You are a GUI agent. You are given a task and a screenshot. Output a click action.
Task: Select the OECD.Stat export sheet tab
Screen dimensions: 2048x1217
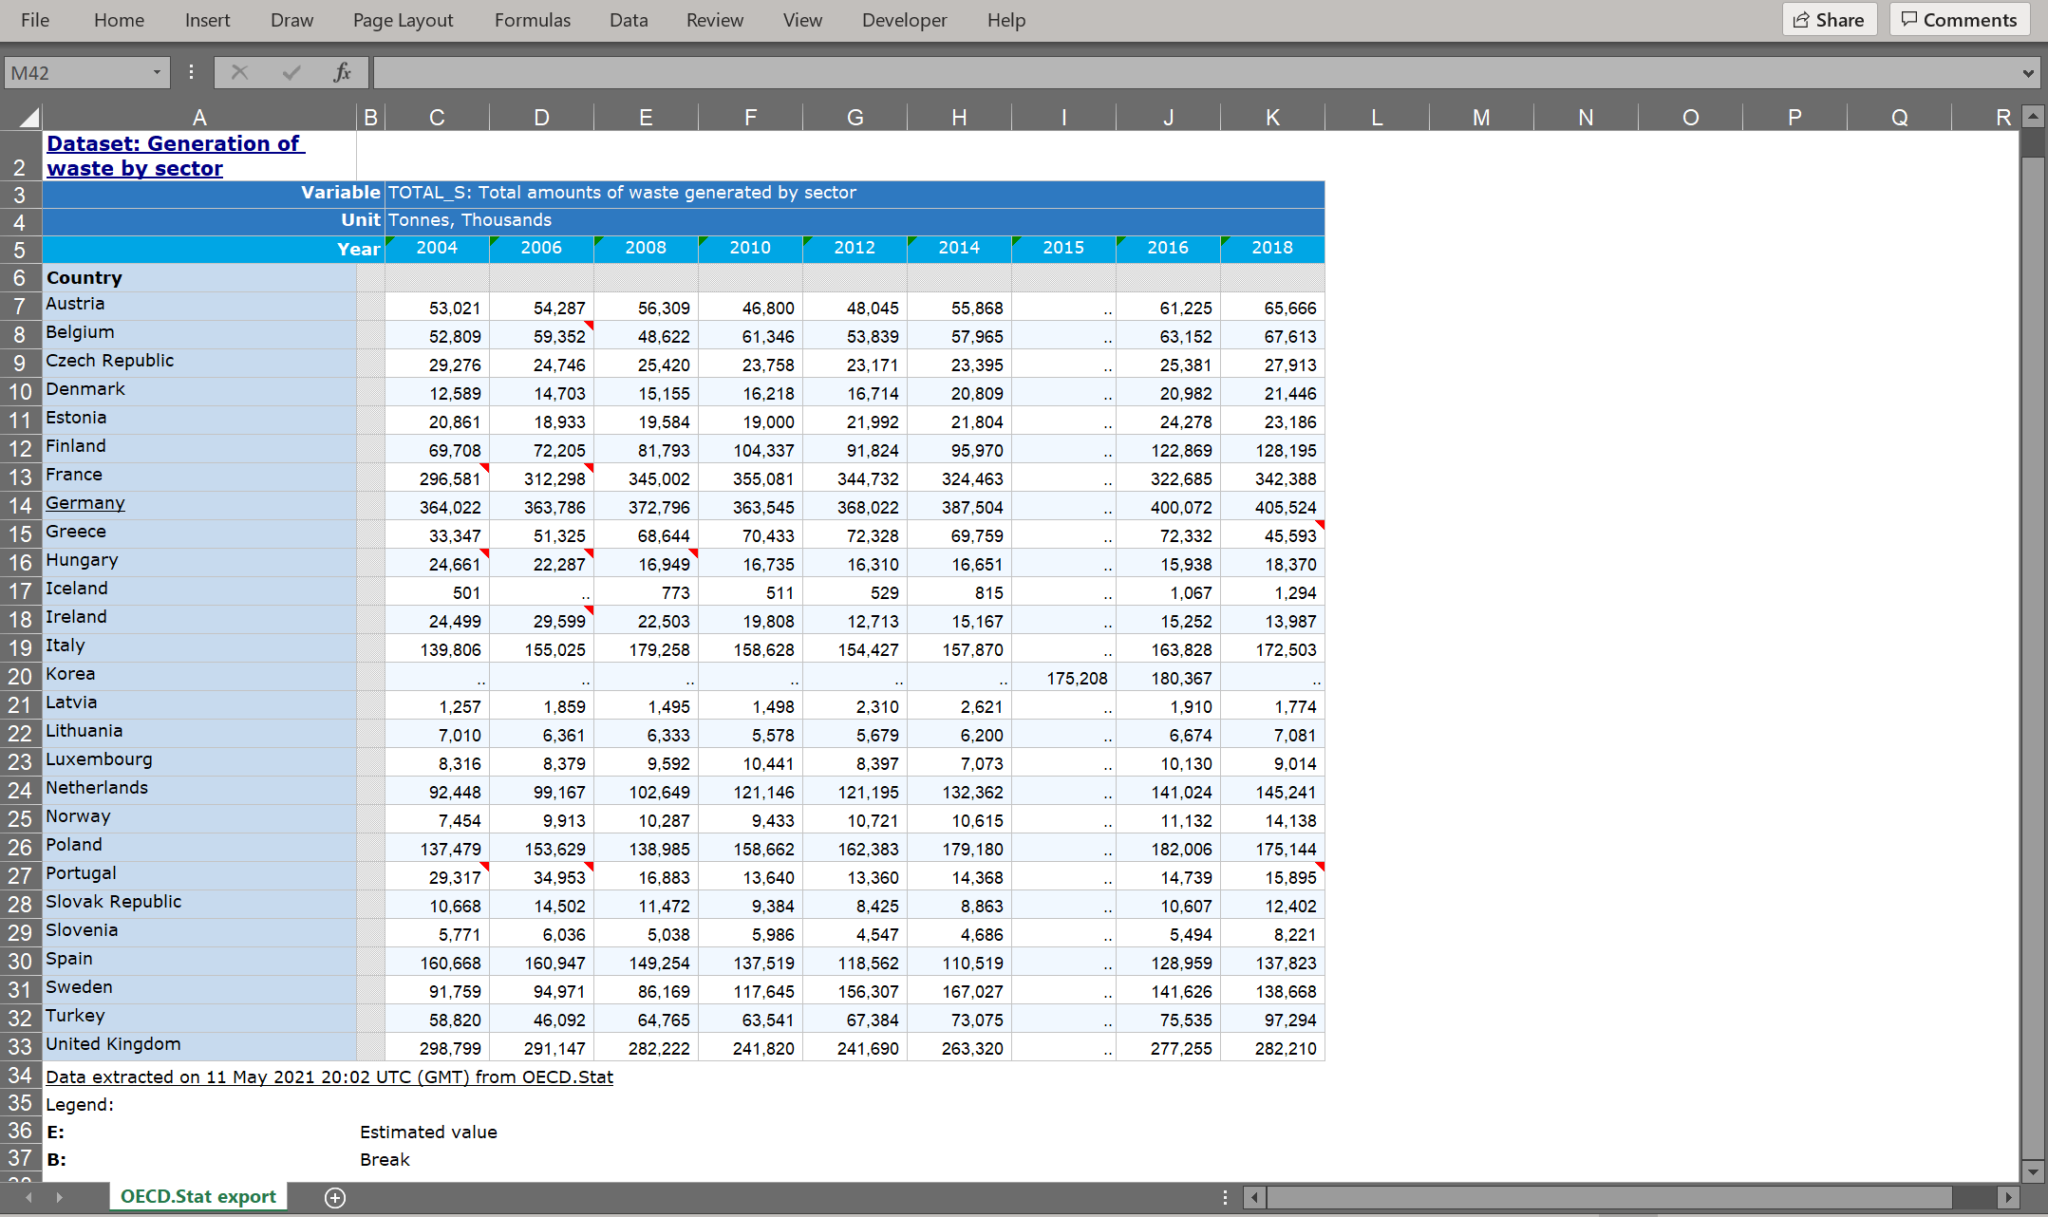click(x=198, y=1196)
